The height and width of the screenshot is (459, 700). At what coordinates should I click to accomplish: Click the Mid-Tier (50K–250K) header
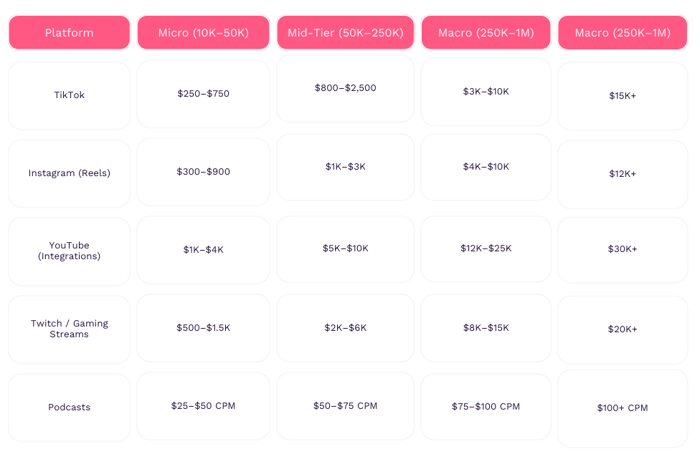point(345,33)
